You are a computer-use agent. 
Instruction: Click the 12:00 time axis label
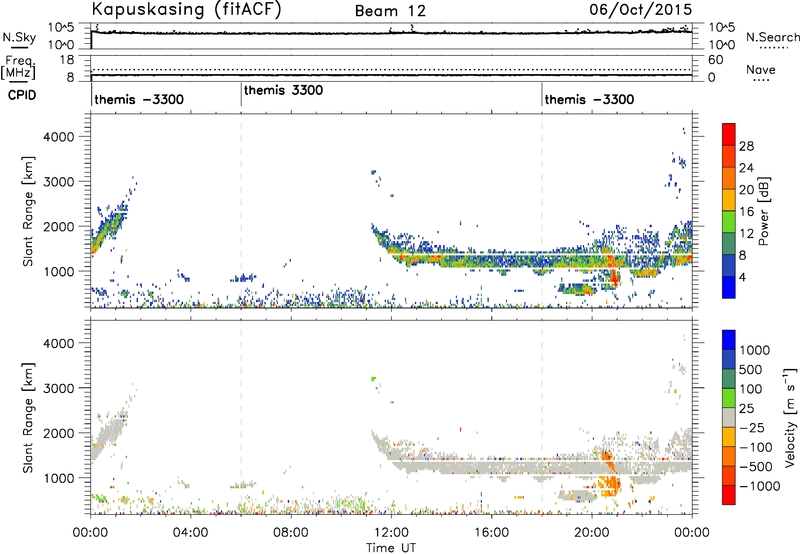[391, 533]
